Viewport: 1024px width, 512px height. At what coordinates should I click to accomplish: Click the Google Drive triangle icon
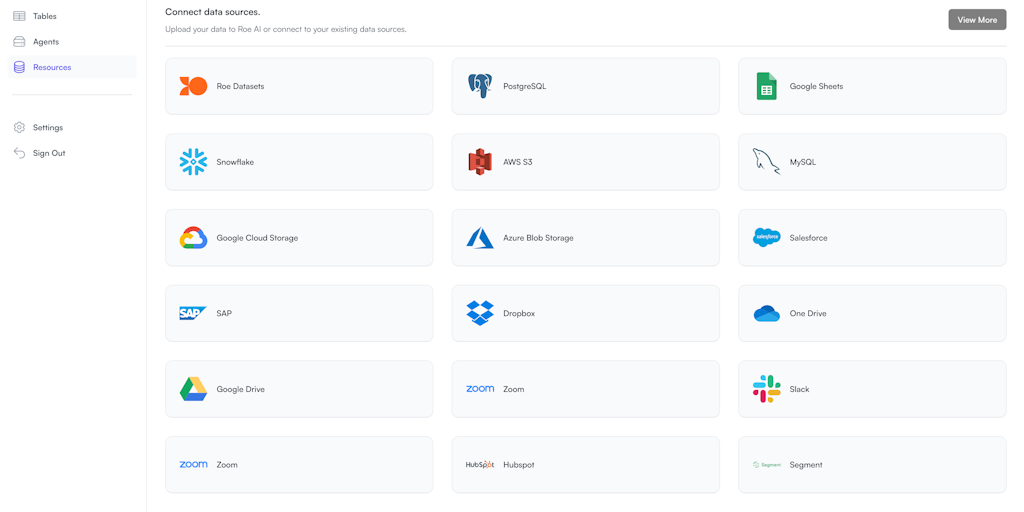coord(193,389)
